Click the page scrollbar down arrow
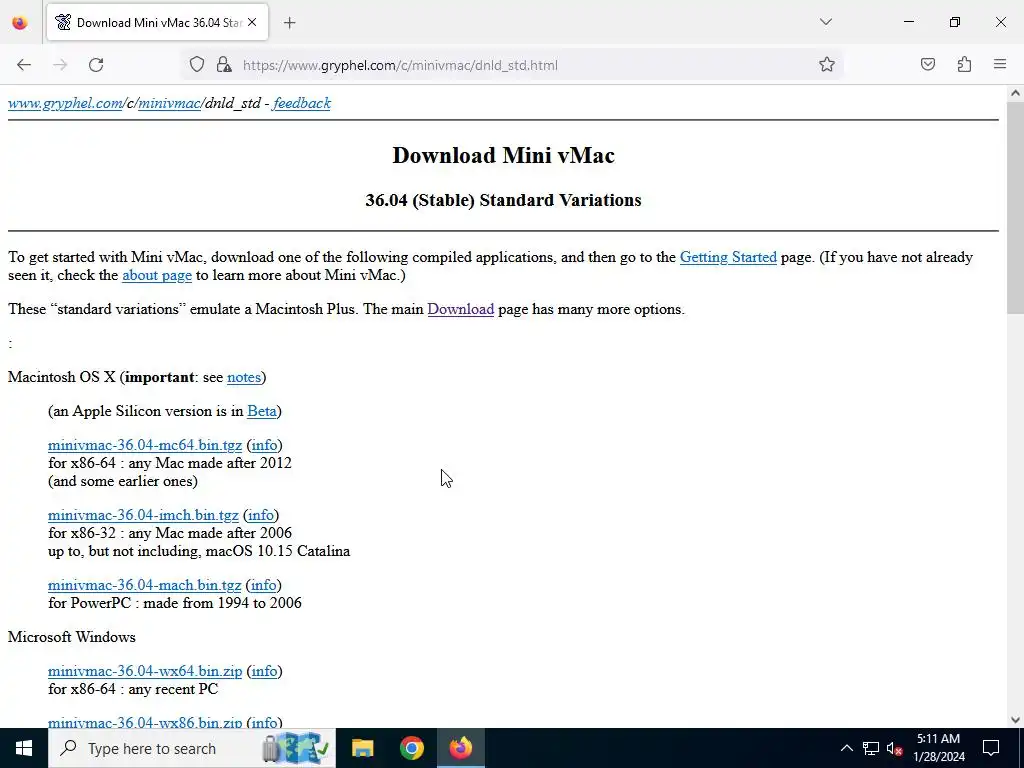 pos(1015,720)
